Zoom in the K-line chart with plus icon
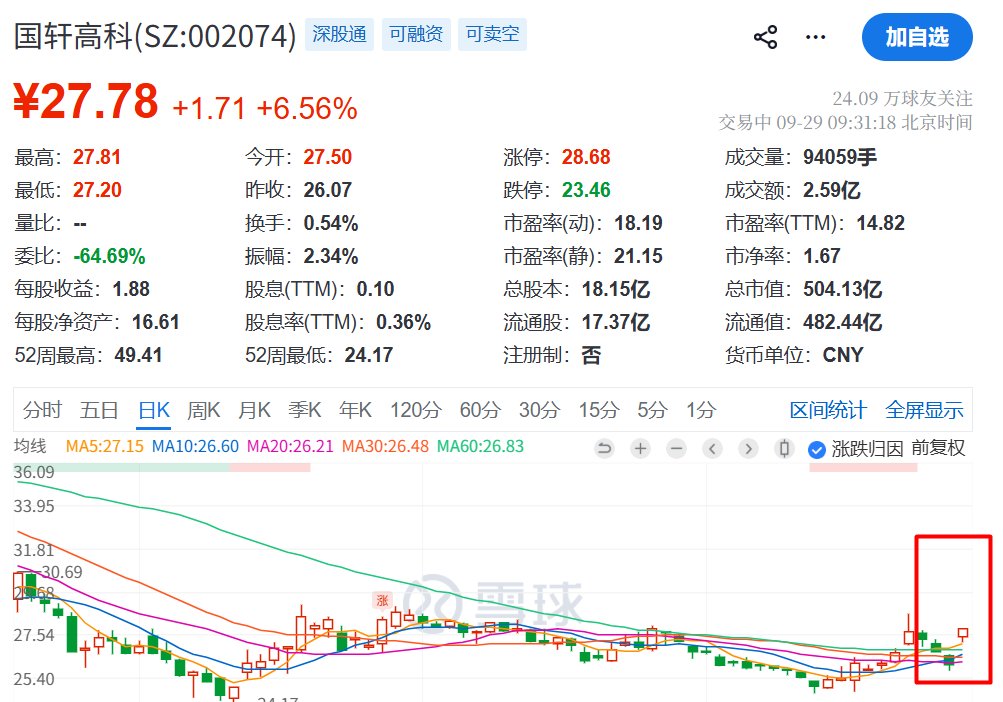Viewport: 1003px width, 702px height. (640, 449)
